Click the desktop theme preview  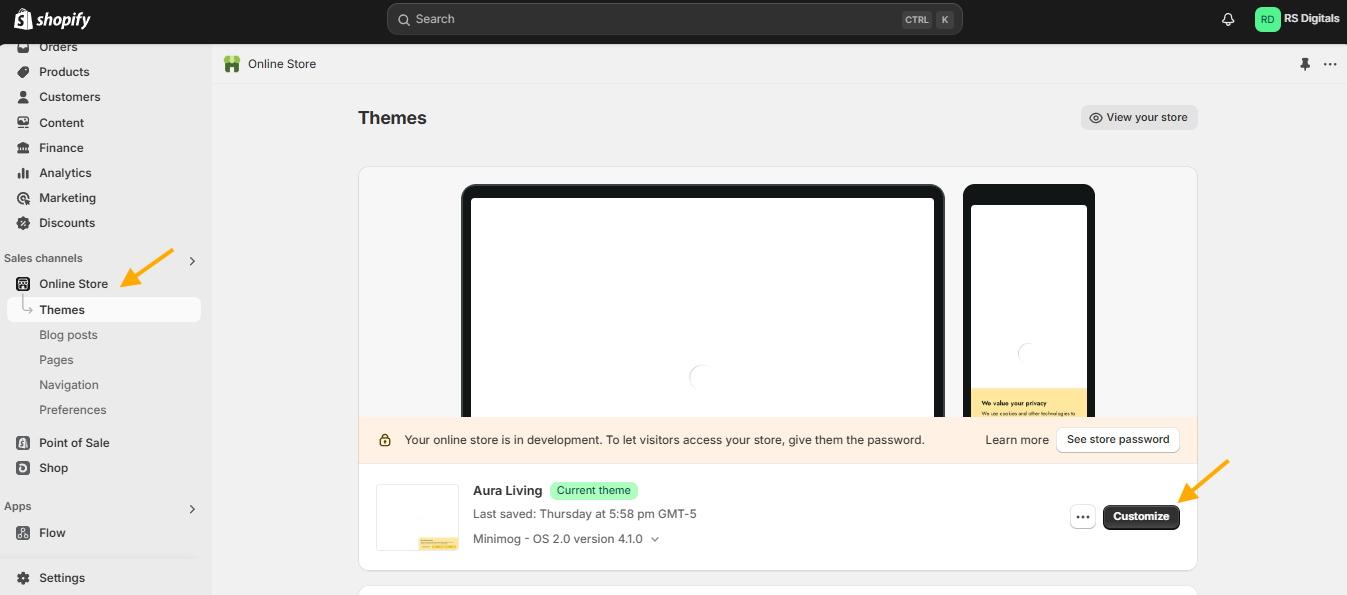point(702,302)
